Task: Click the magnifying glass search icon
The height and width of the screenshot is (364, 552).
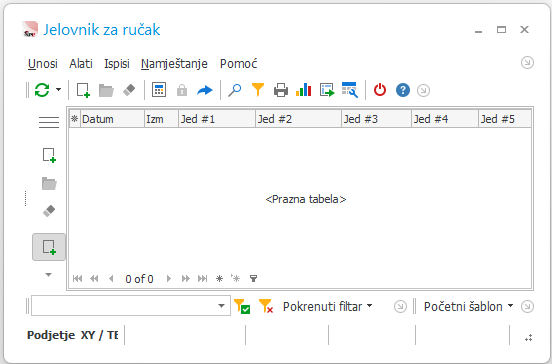Action: 234,90
